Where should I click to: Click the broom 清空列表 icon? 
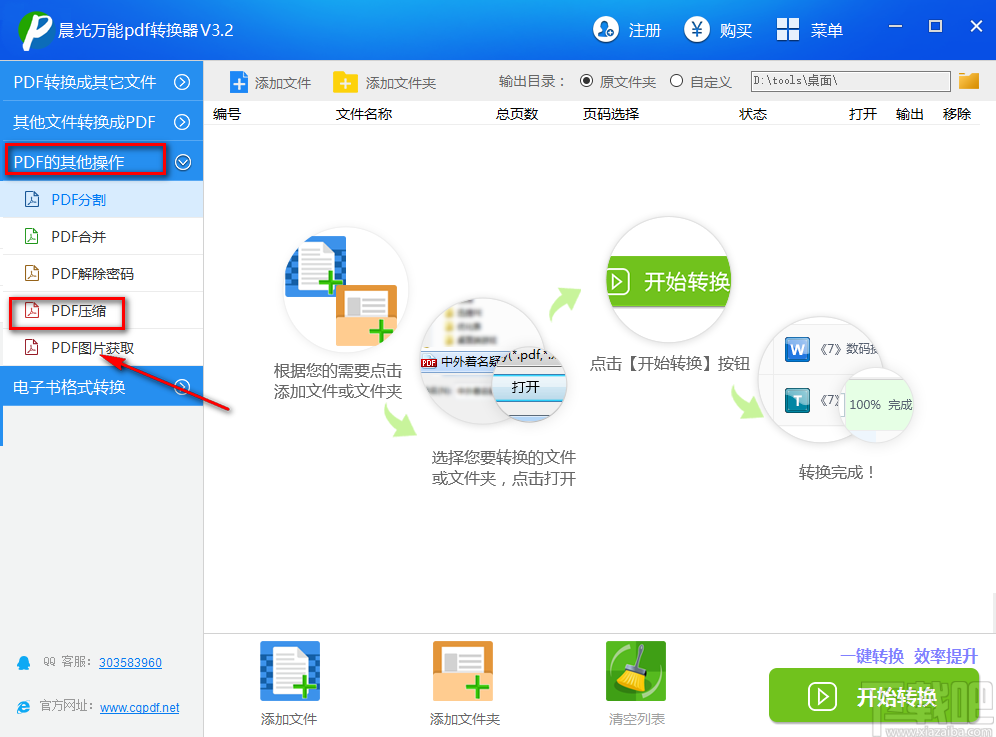pos(636,671)
